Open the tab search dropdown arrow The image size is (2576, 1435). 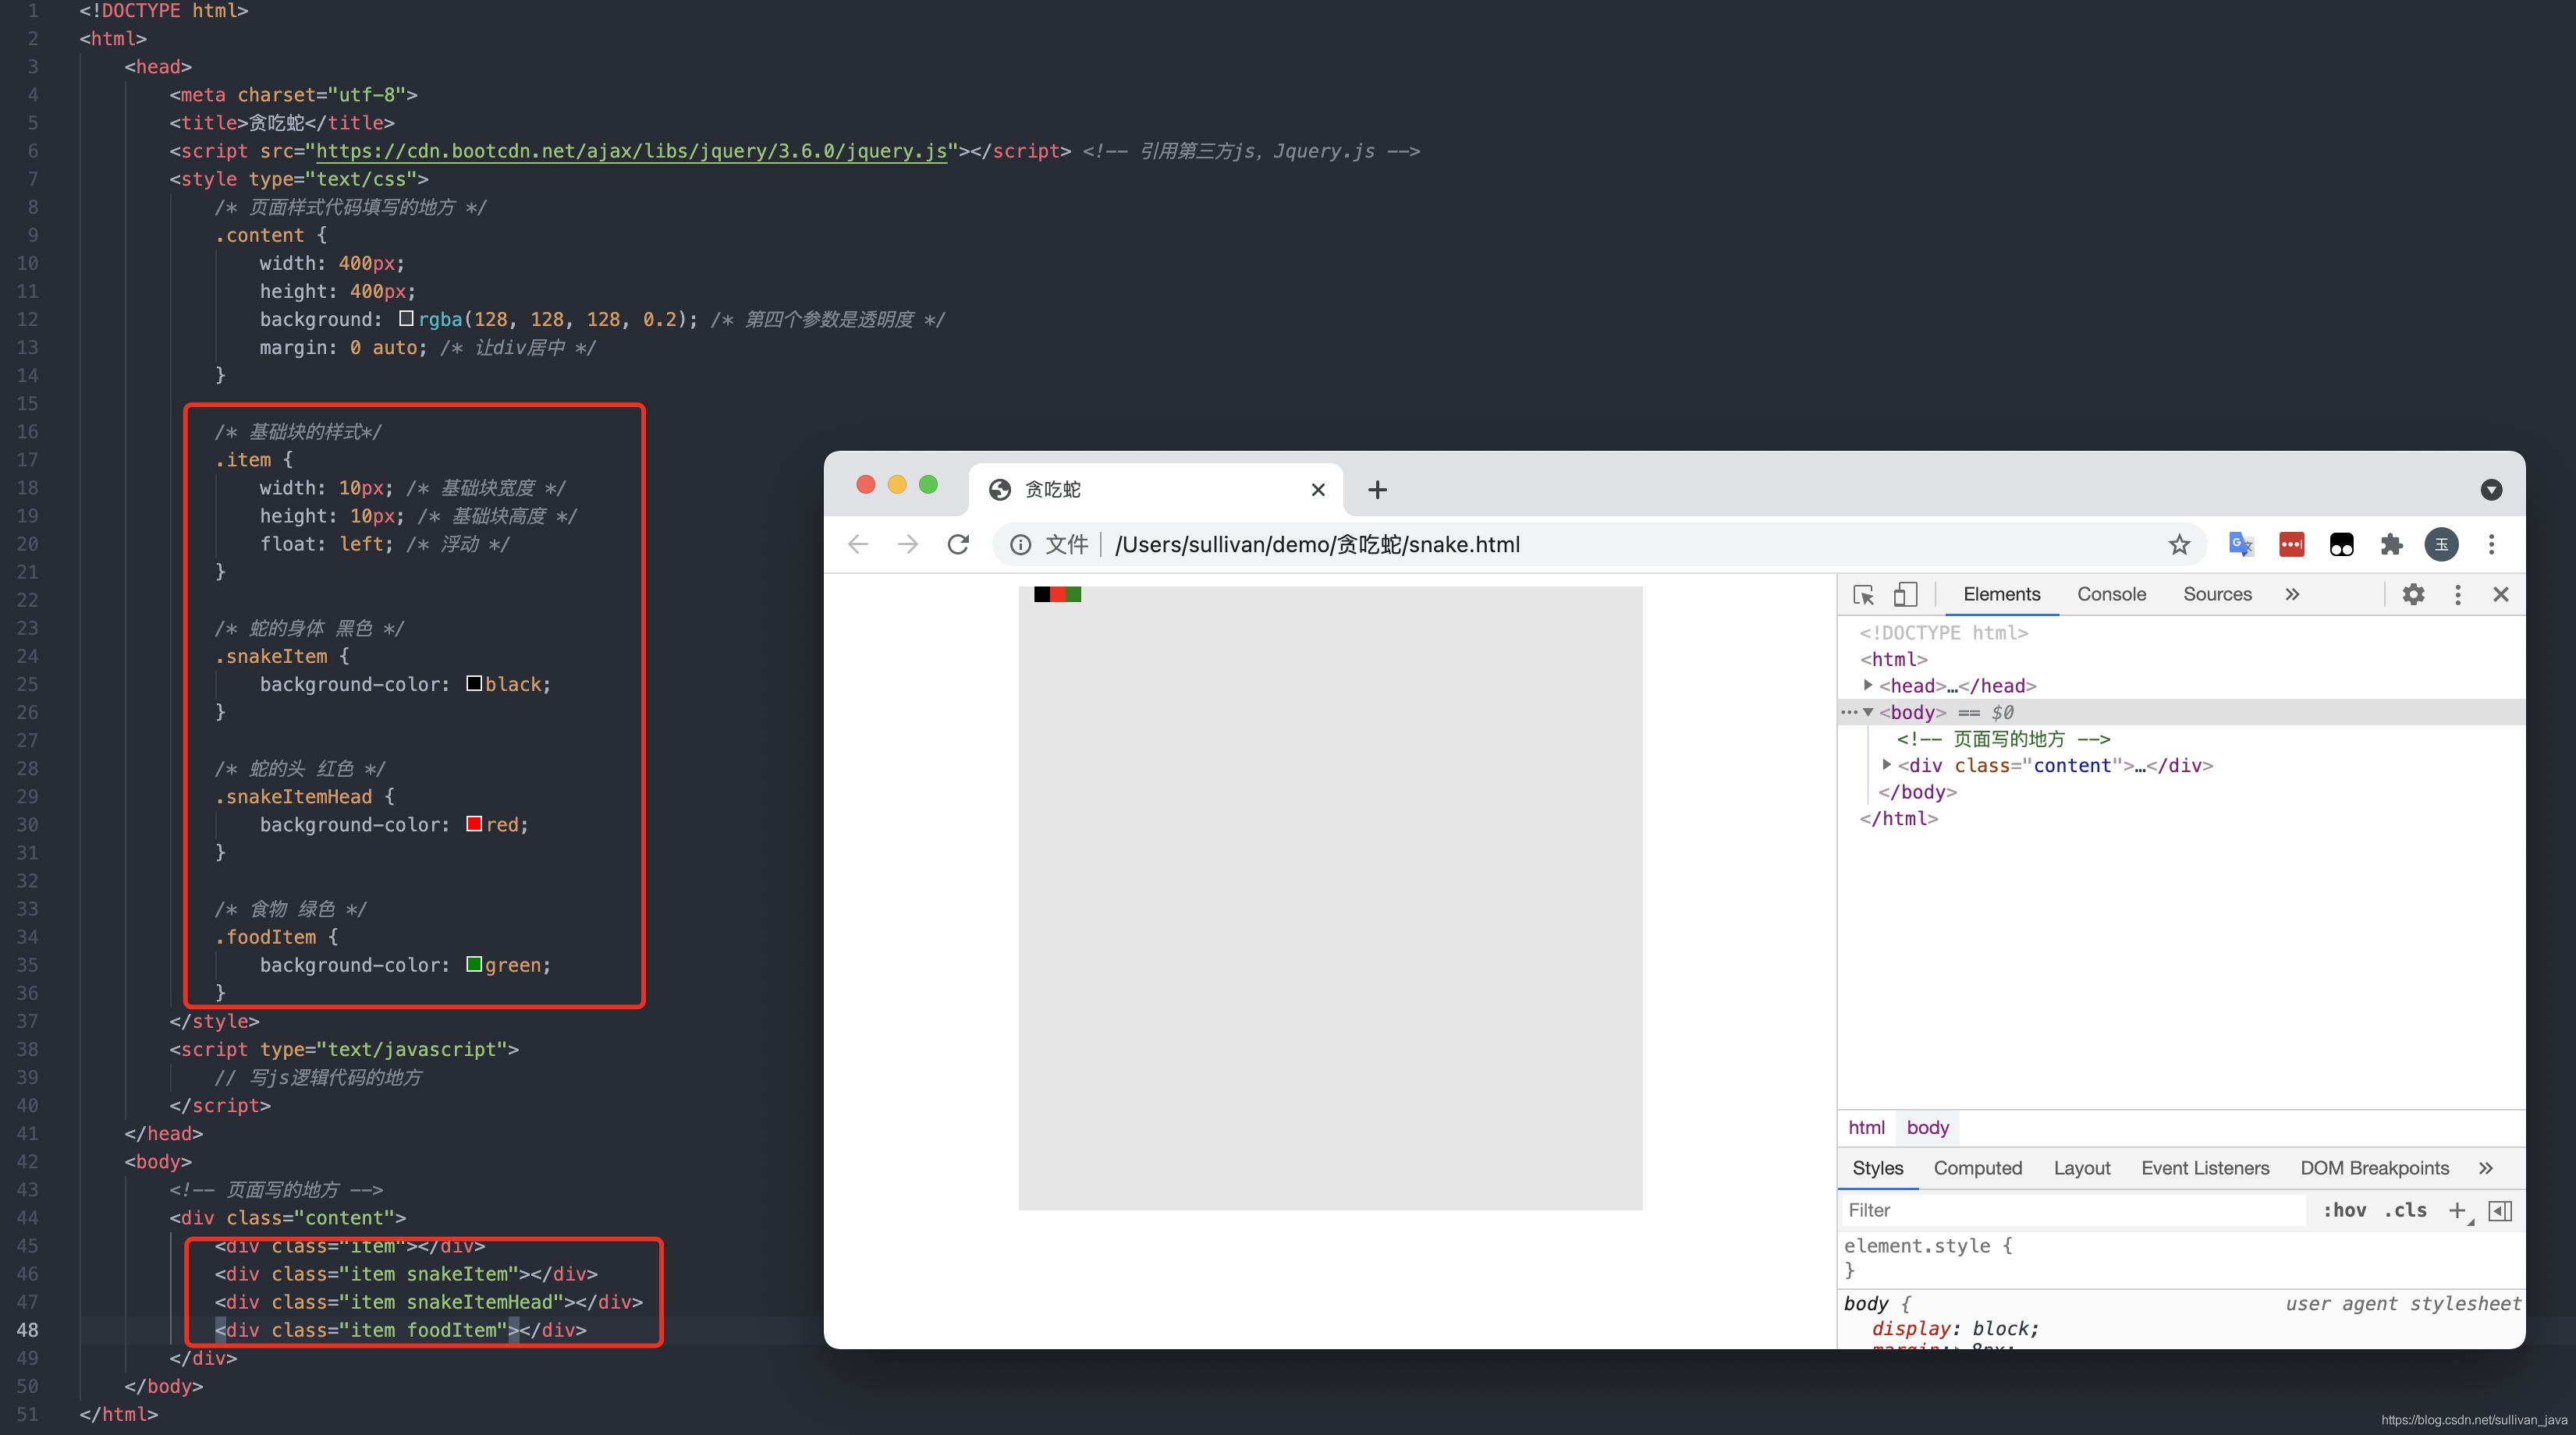[2491, 489]
